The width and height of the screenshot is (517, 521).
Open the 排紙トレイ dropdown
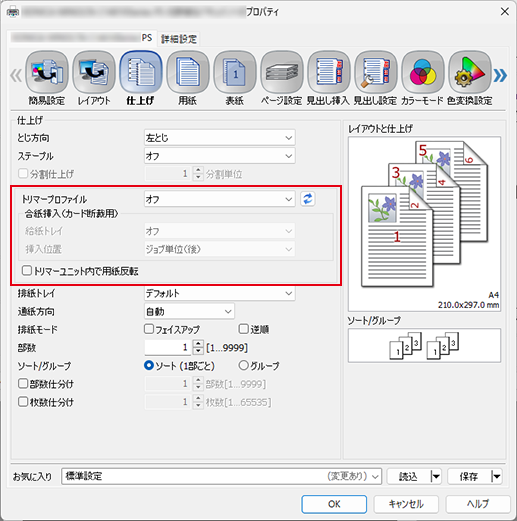pos(220,293)
